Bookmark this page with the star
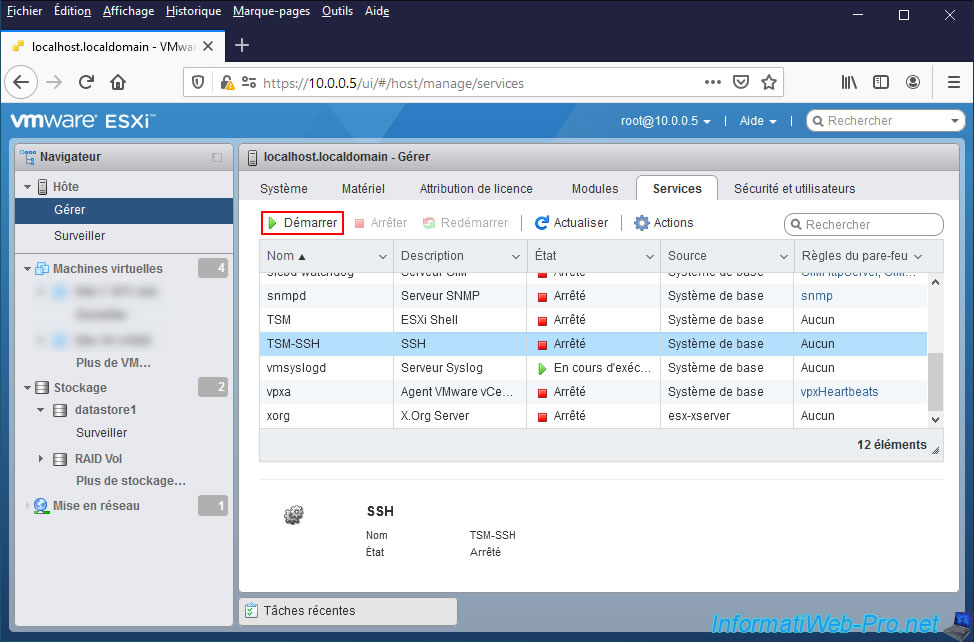This screenshot has height=642, width=974. 769,82
